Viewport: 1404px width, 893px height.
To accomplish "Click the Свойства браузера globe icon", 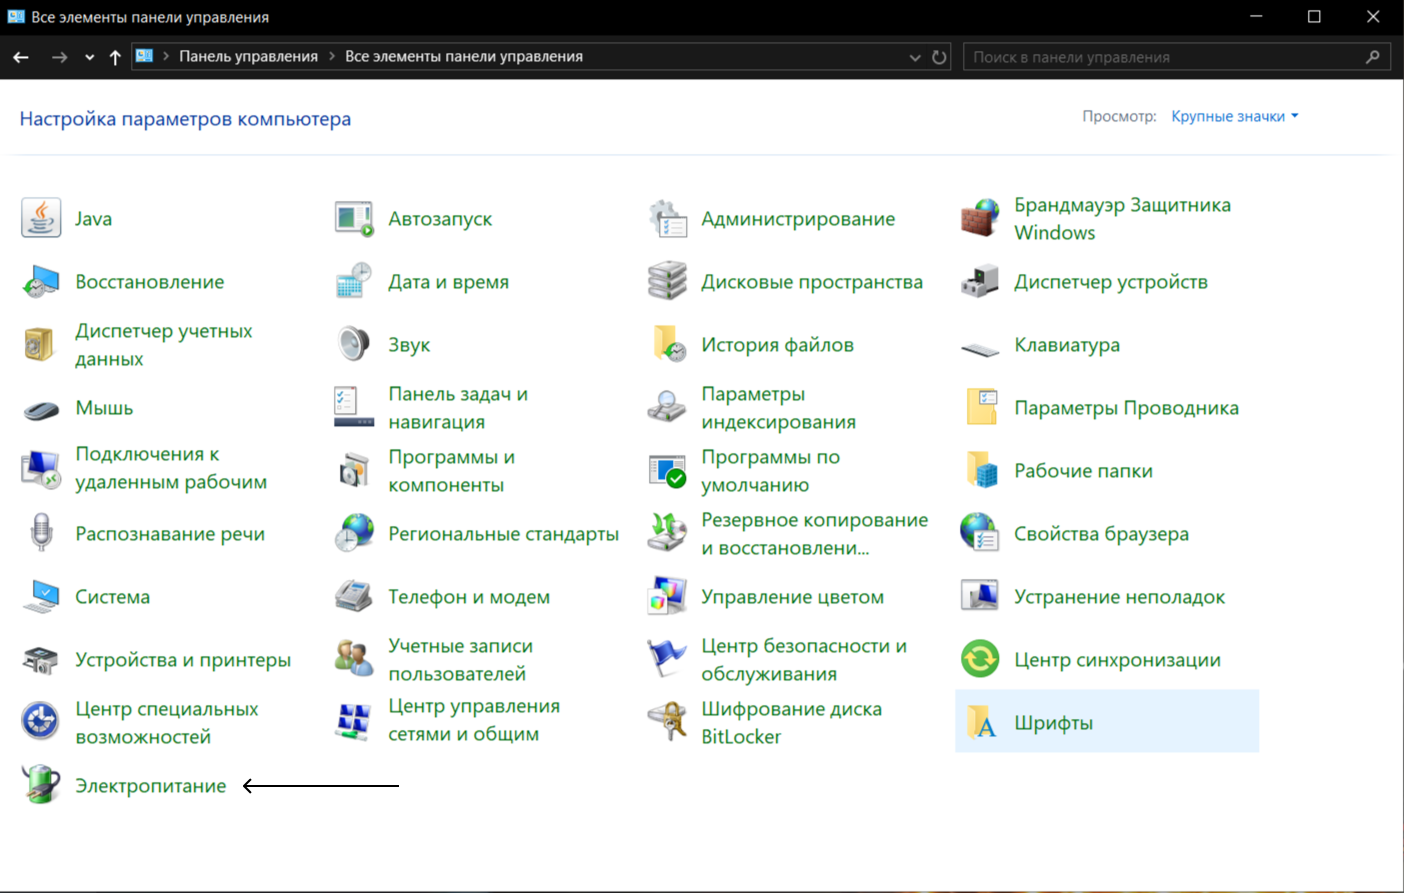I will [980, 534].
